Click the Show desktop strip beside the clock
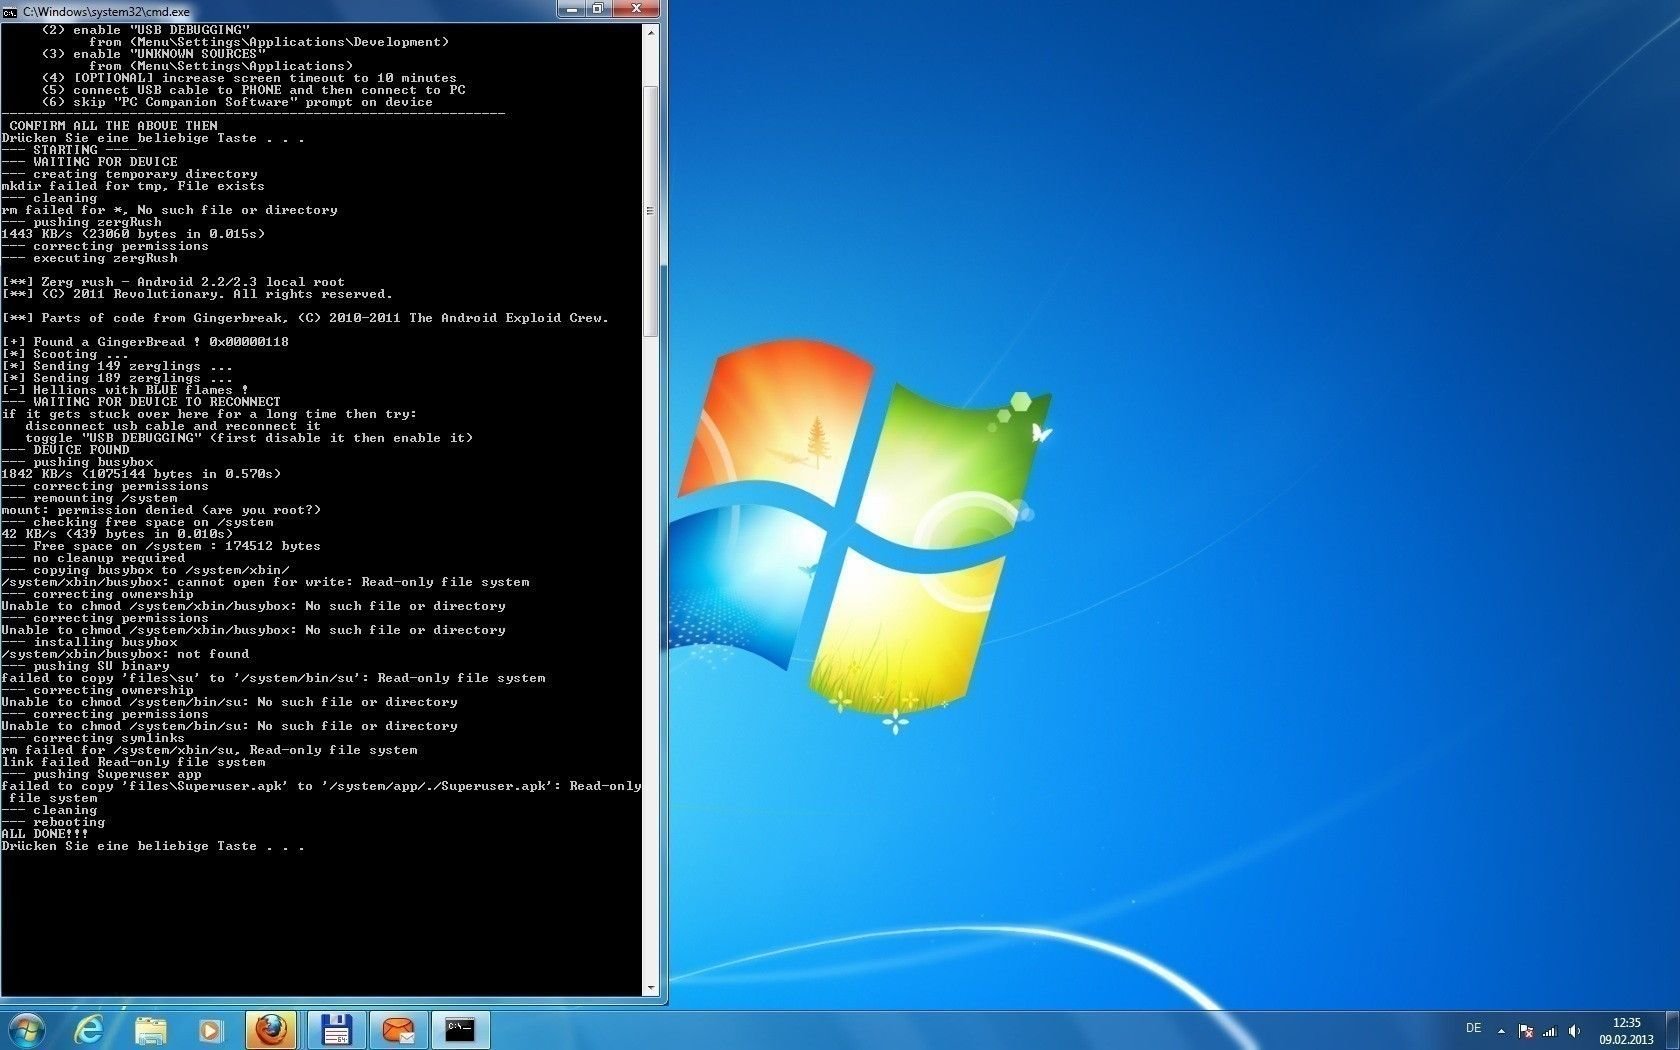The width and height of the screenshot is (1680, 1050). (x=1672, y=1030)
